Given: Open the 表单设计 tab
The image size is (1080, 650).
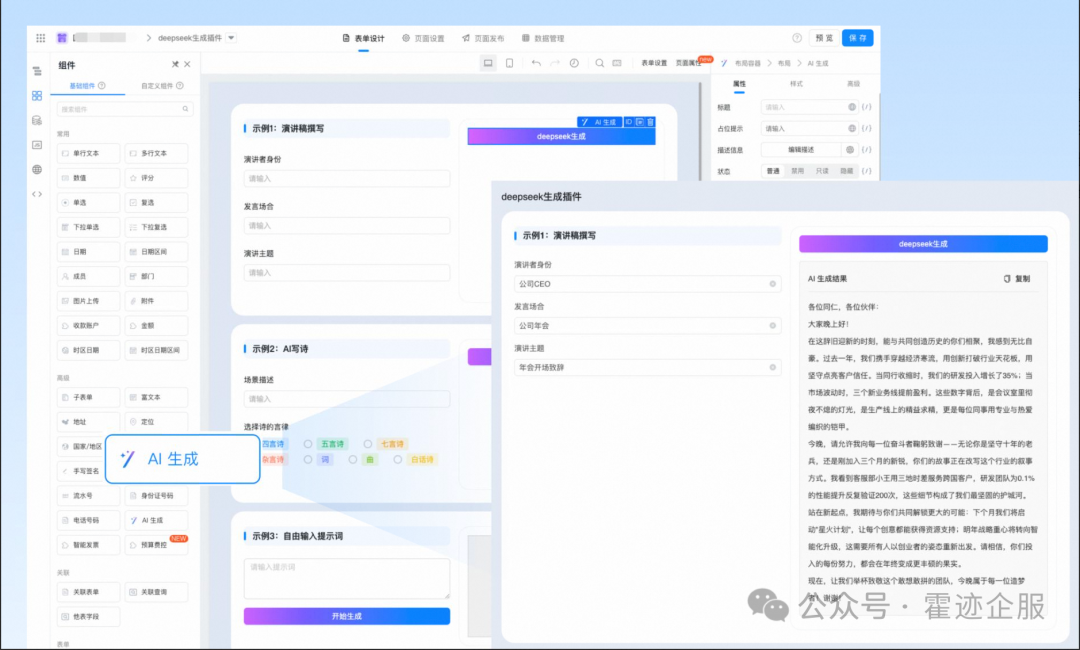Looking at the screenshot, I should pos(364,39).
